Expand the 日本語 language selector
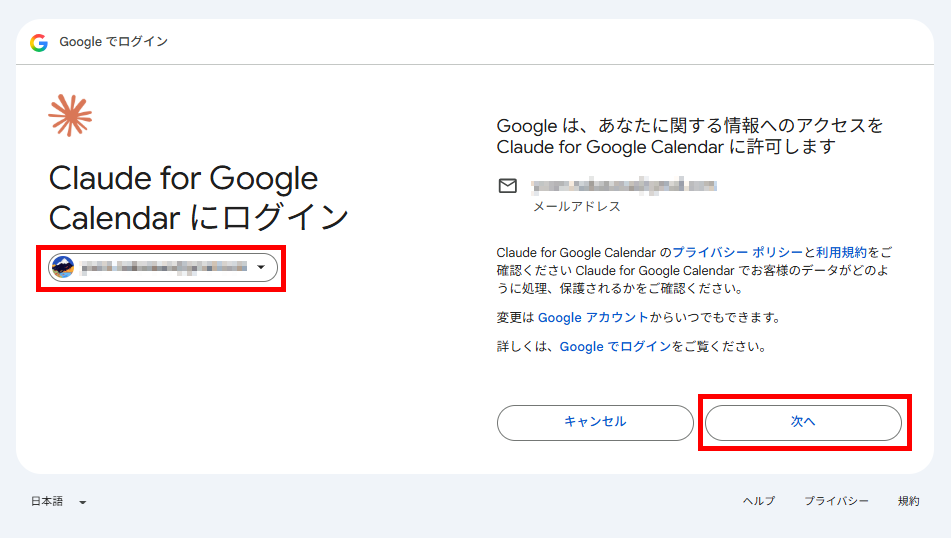951x538 pixels. pyautogui.click(x=59, y=502)
